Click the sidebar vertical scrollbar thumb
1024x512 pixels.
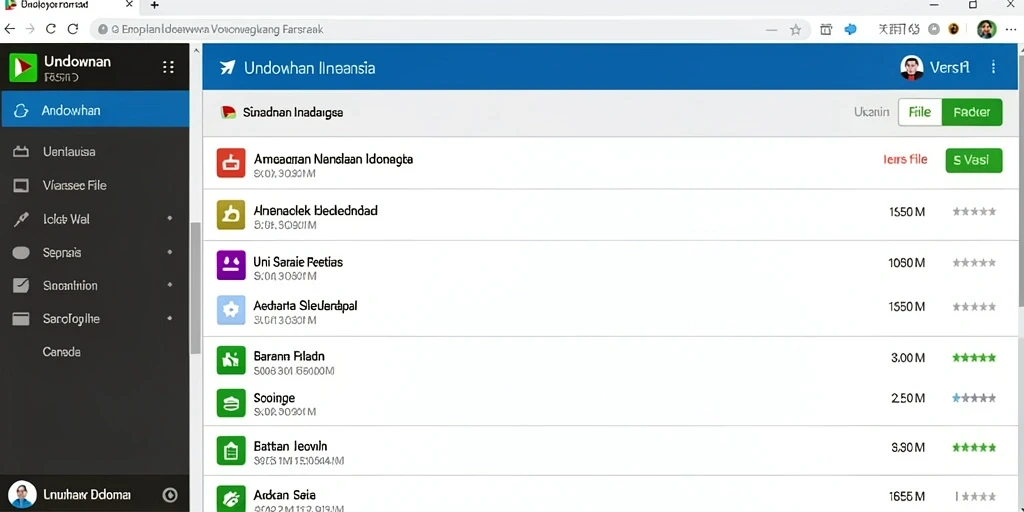(195, 287)
